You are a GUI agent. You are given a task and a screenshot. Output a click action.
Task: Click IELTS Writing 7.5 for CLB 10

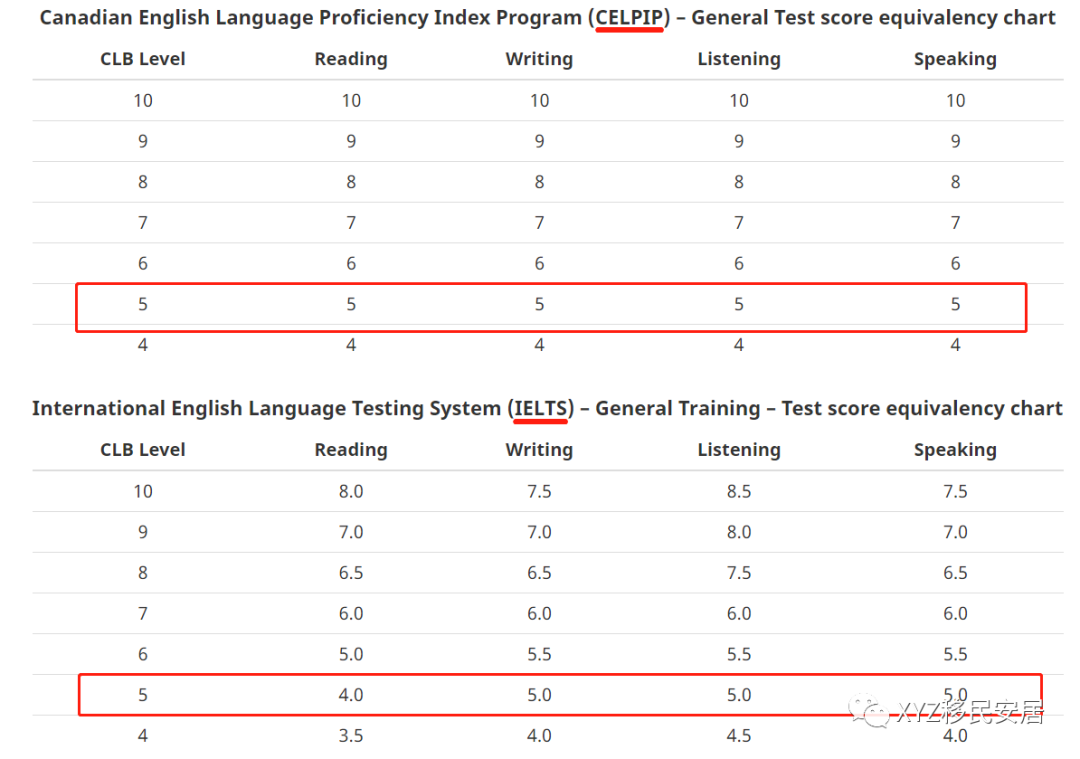click(x=539, y=491)
